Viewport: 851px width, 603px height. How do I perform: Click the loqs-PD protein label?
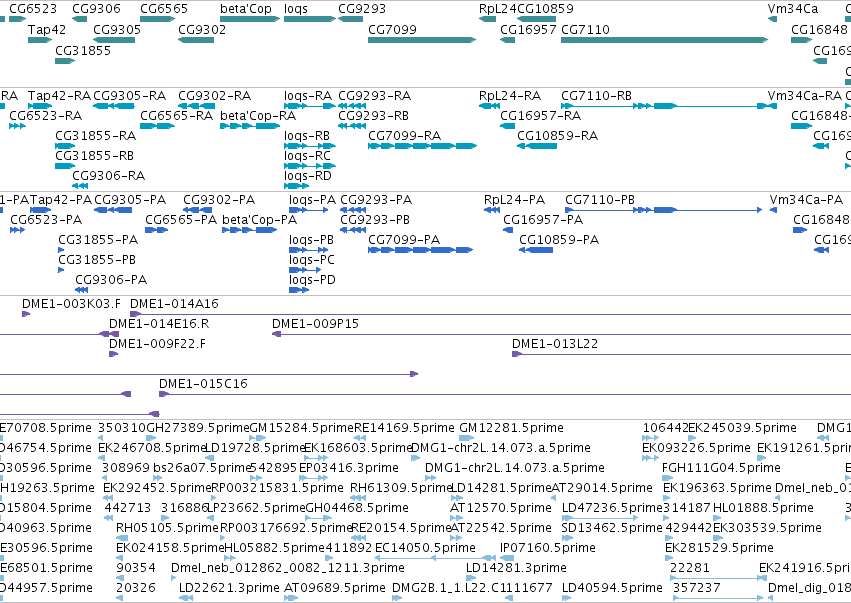312,281
